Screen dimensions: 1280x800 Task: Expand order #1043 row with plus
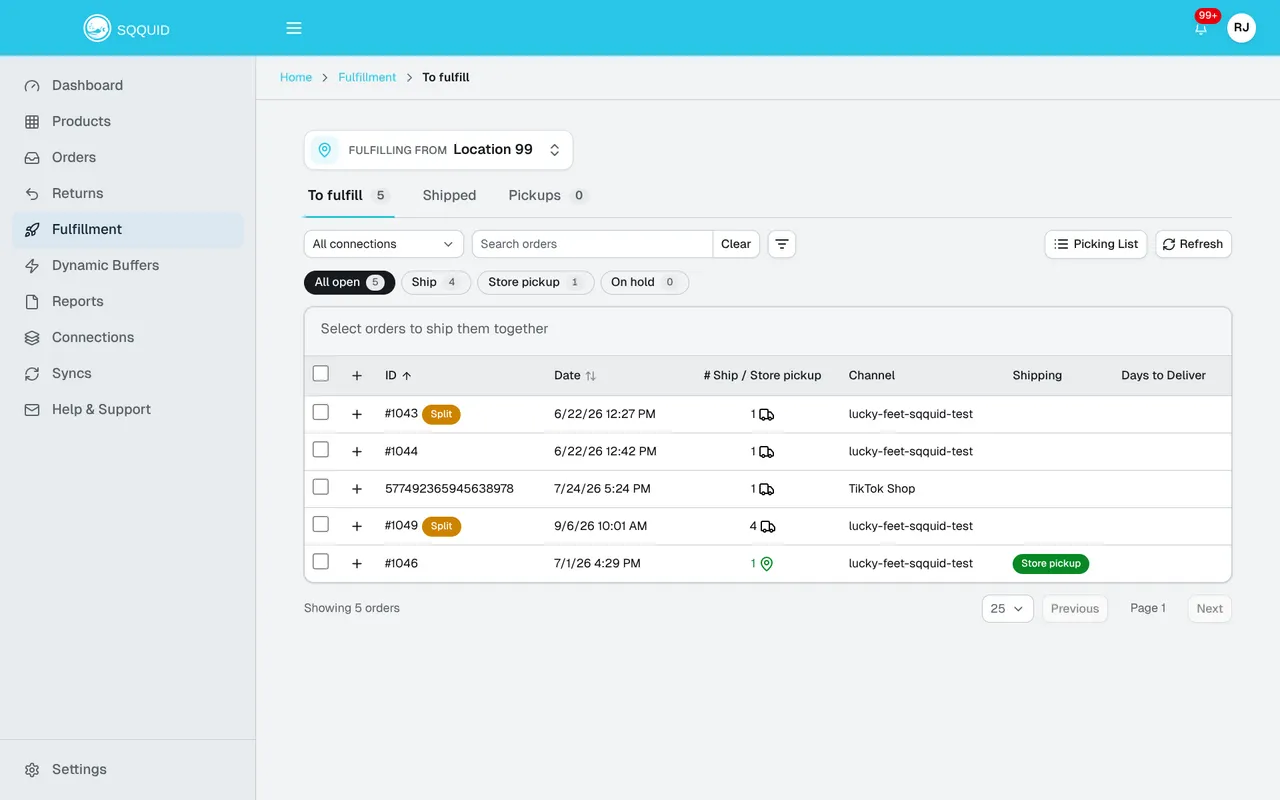click(x=357, y=414)
